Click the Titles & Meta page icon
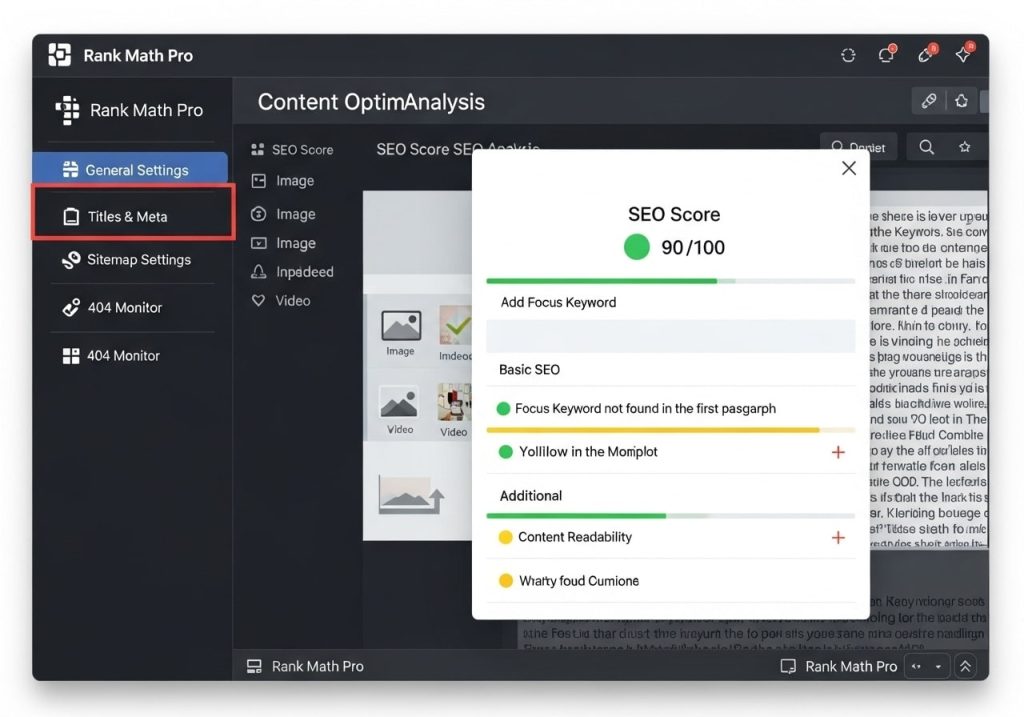1024x717 pixels. click(x=71, y=217)
